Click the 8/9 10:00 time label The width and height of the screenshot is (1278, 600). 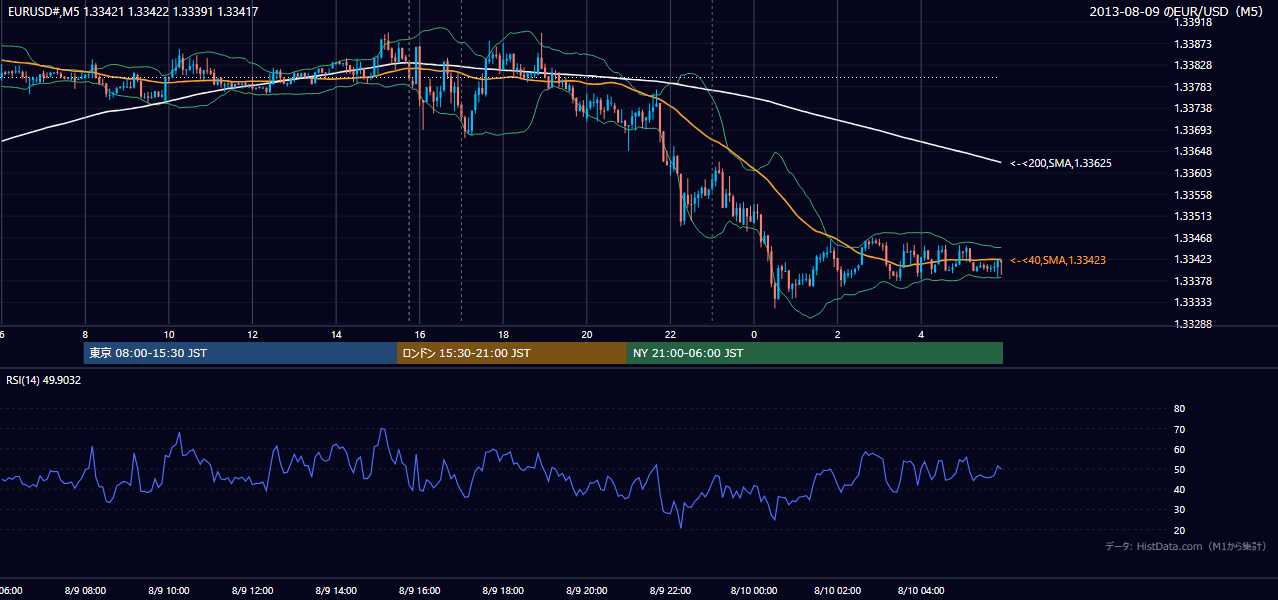pyautogui.click(x=168, y=590)
